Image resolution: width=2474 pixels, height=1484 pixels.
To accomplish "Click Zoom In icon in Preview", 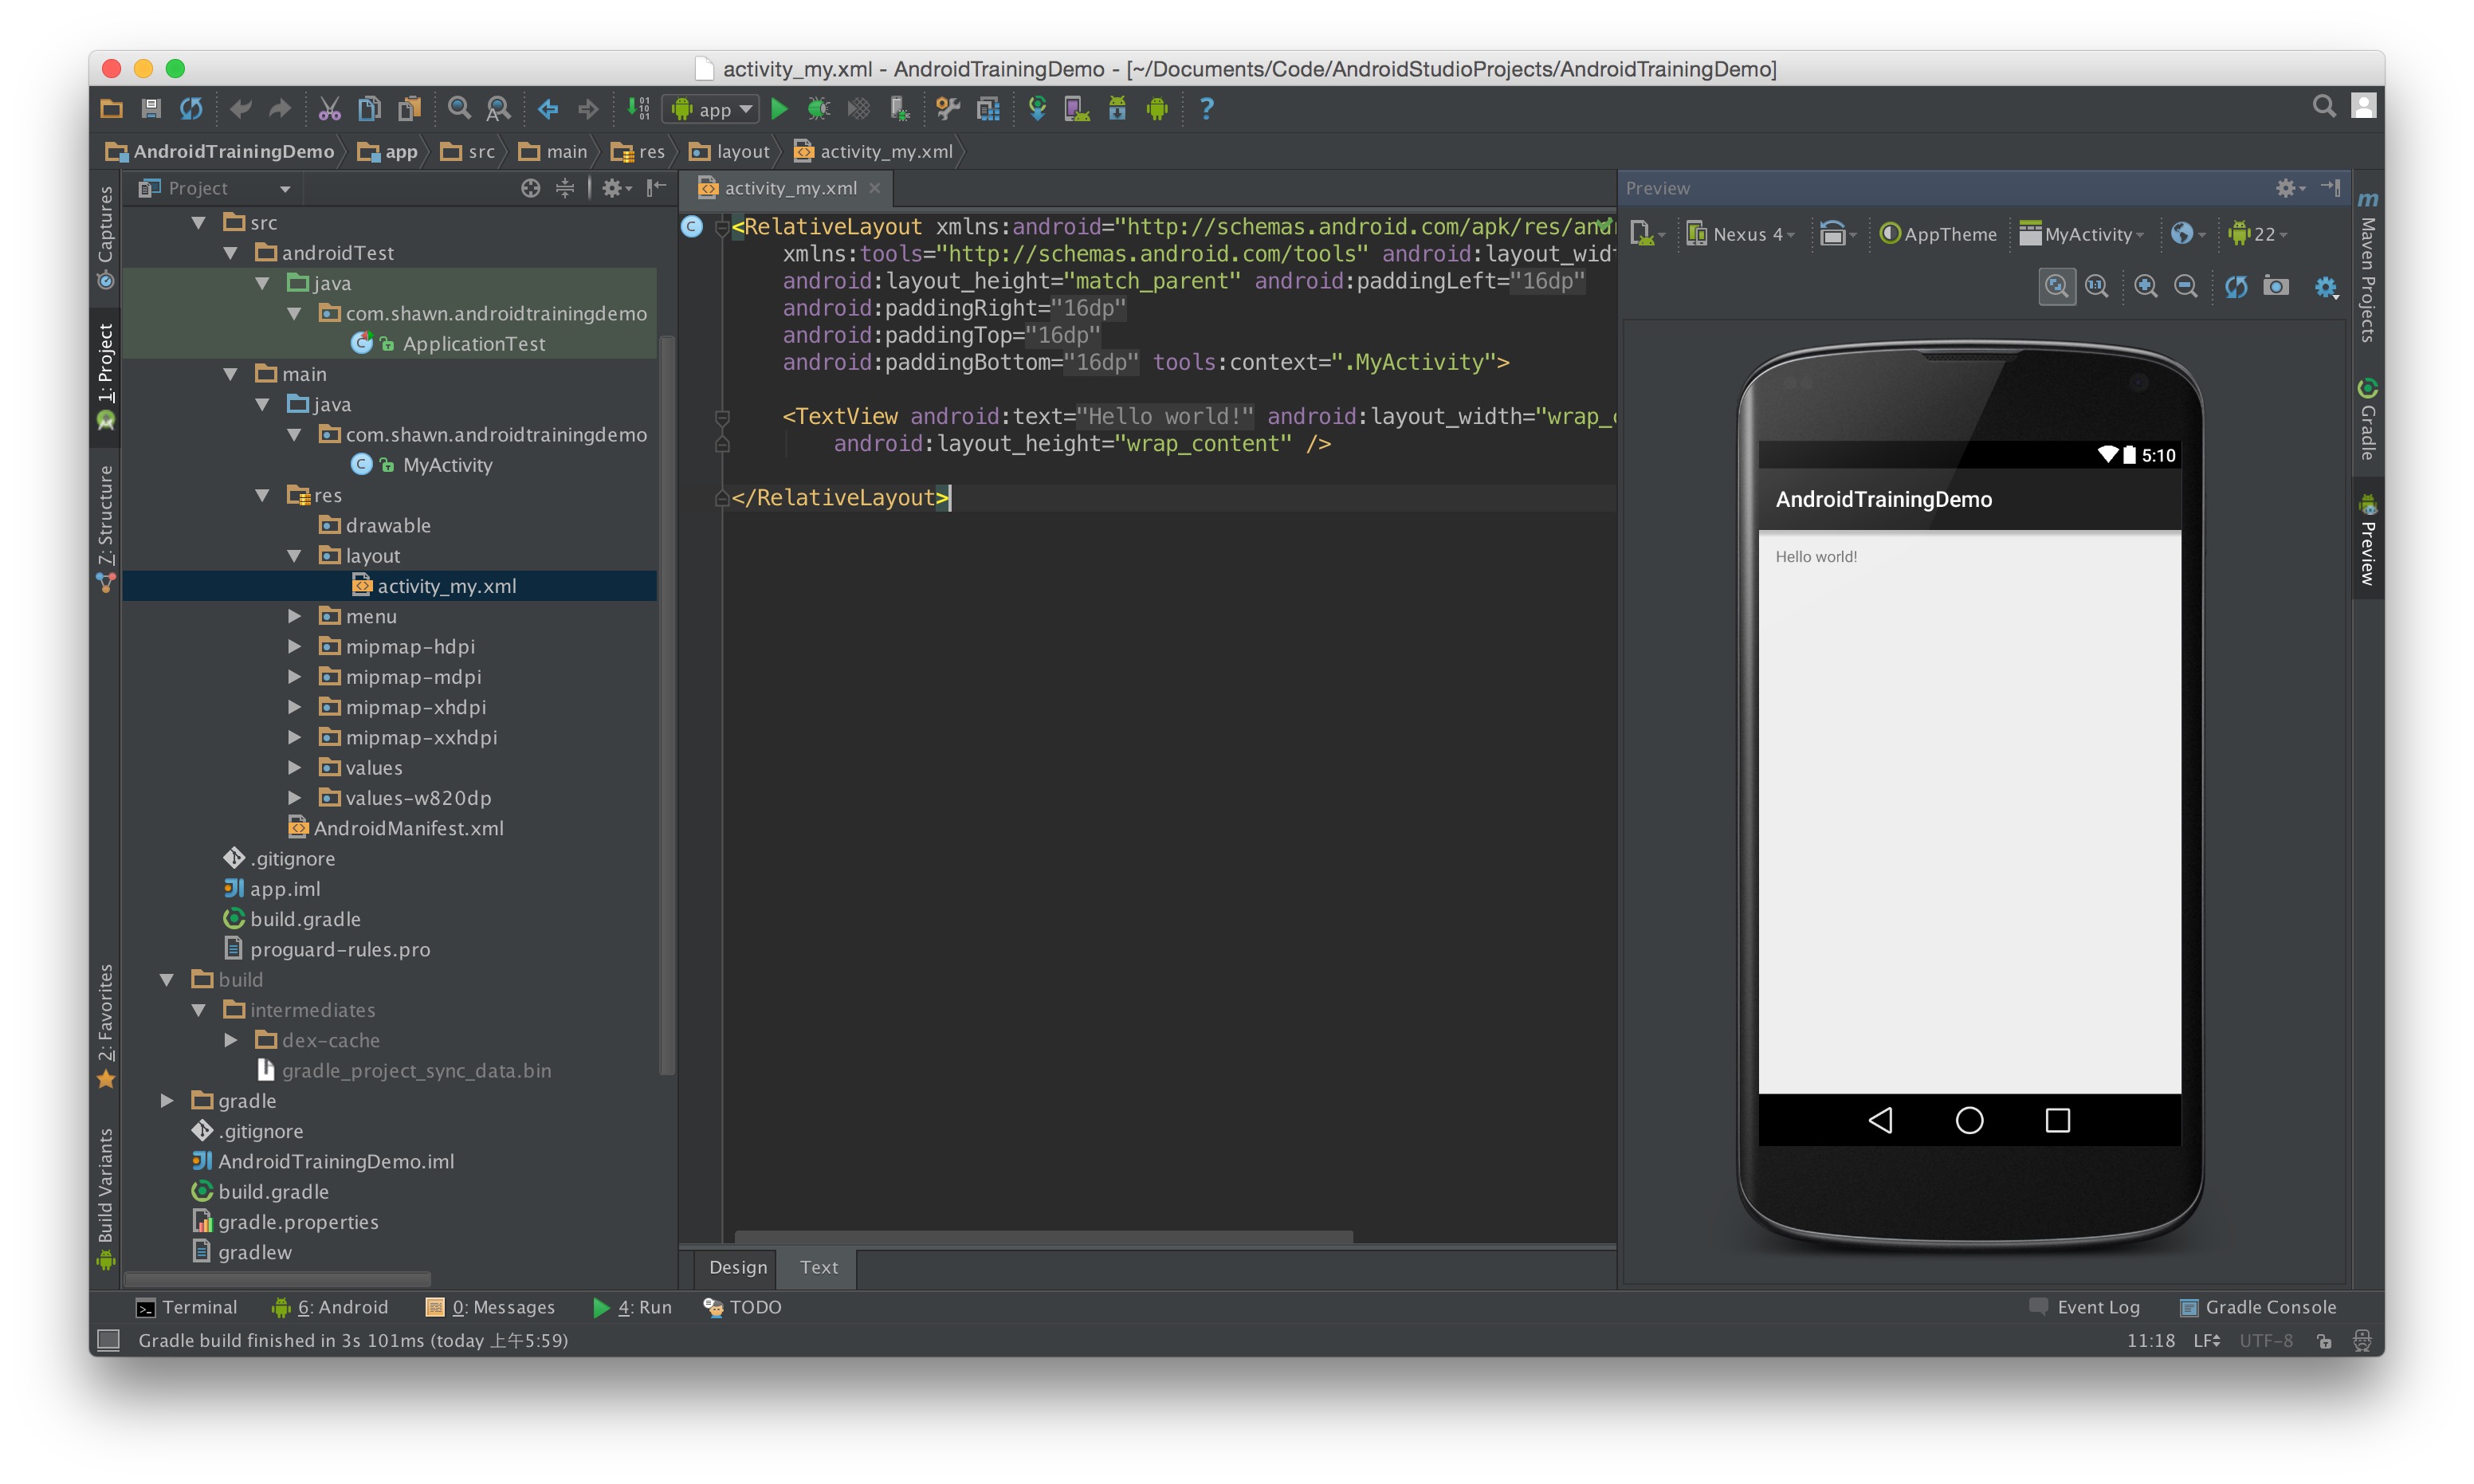I will (2146, 287).
